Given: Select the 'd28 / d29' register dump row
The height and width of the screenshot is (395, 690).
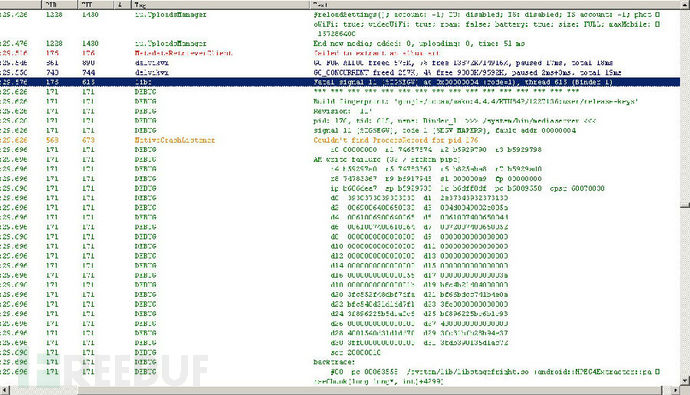Looking at the screenshot, I should coord(340,333).
